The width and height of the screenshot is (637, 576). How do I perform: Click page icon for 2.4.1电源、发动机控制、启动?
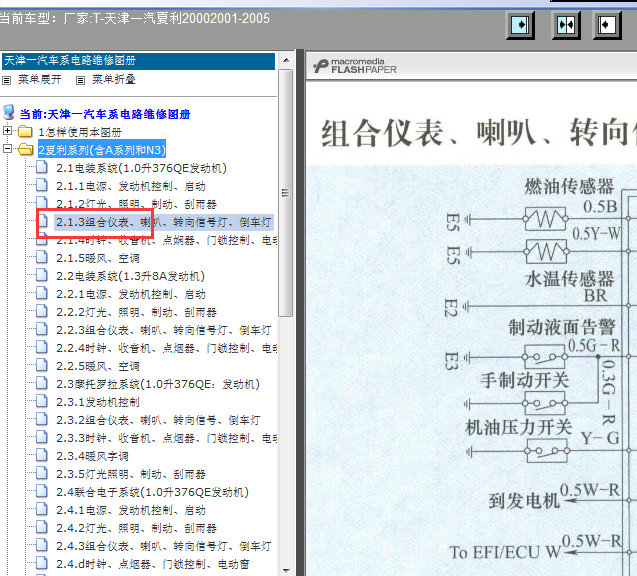tap(42, 509)
